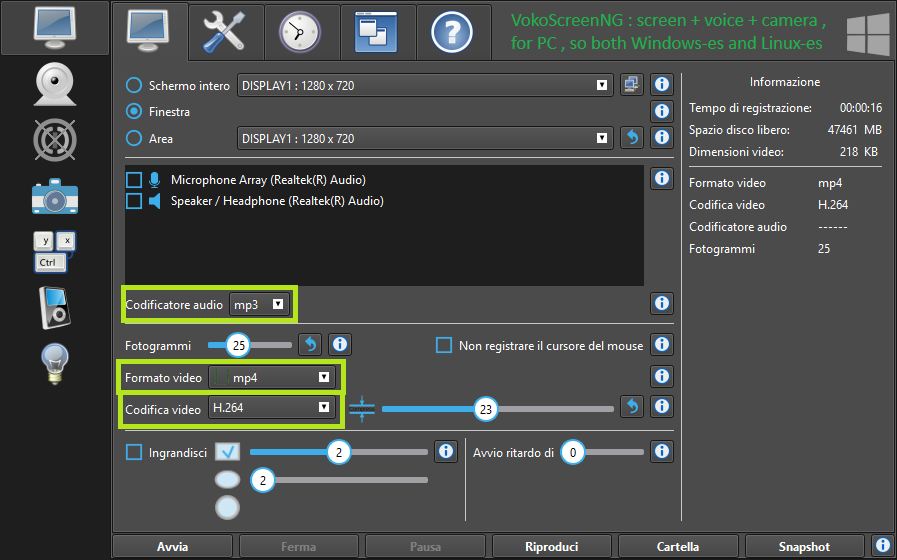Enable Microphone Array audio checkbox
Image resolution: width=897 pixels, height=560 pixels.
[134, 180]
